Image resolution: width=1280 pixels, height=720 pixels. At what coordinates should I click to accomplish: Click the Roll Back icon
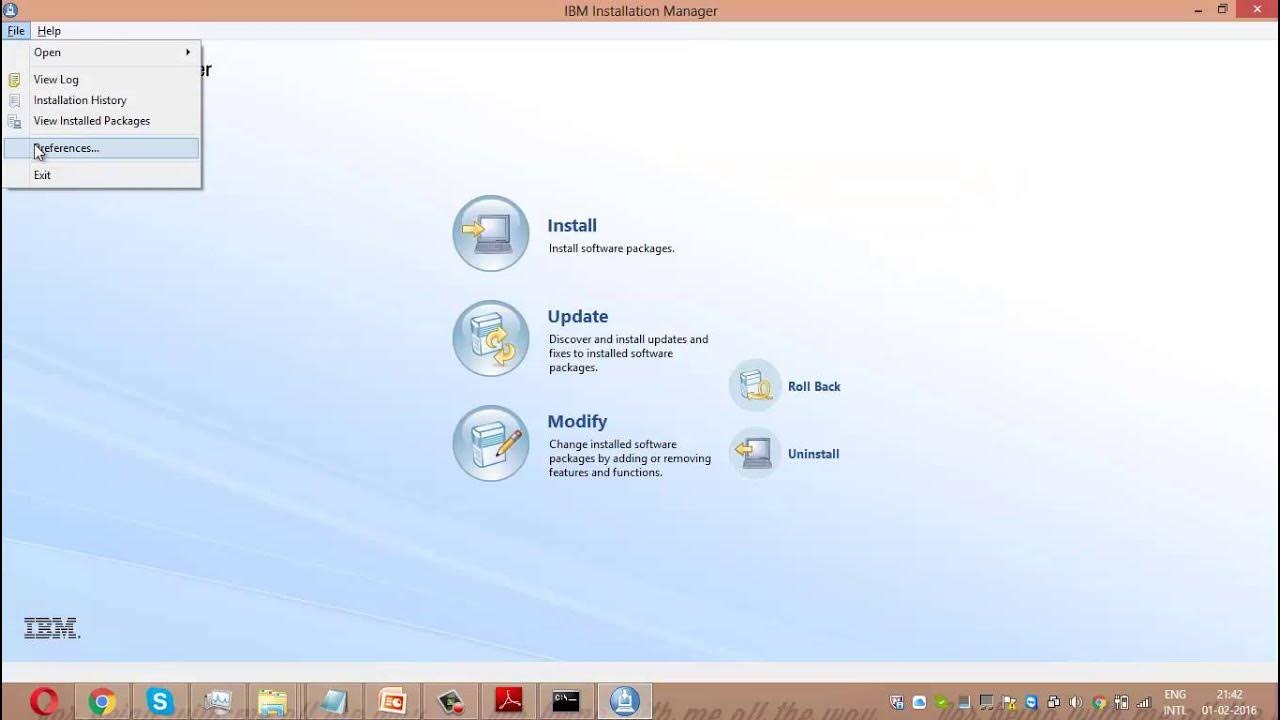tap(755, 385)
